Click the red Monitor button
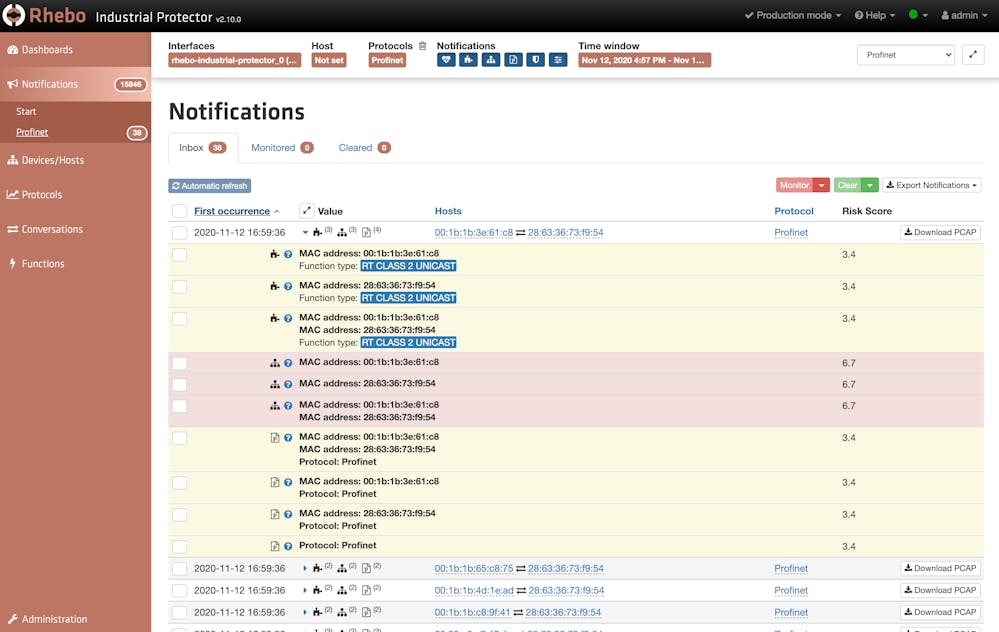This screenshot has height=632, width=999. coord(794,185)
